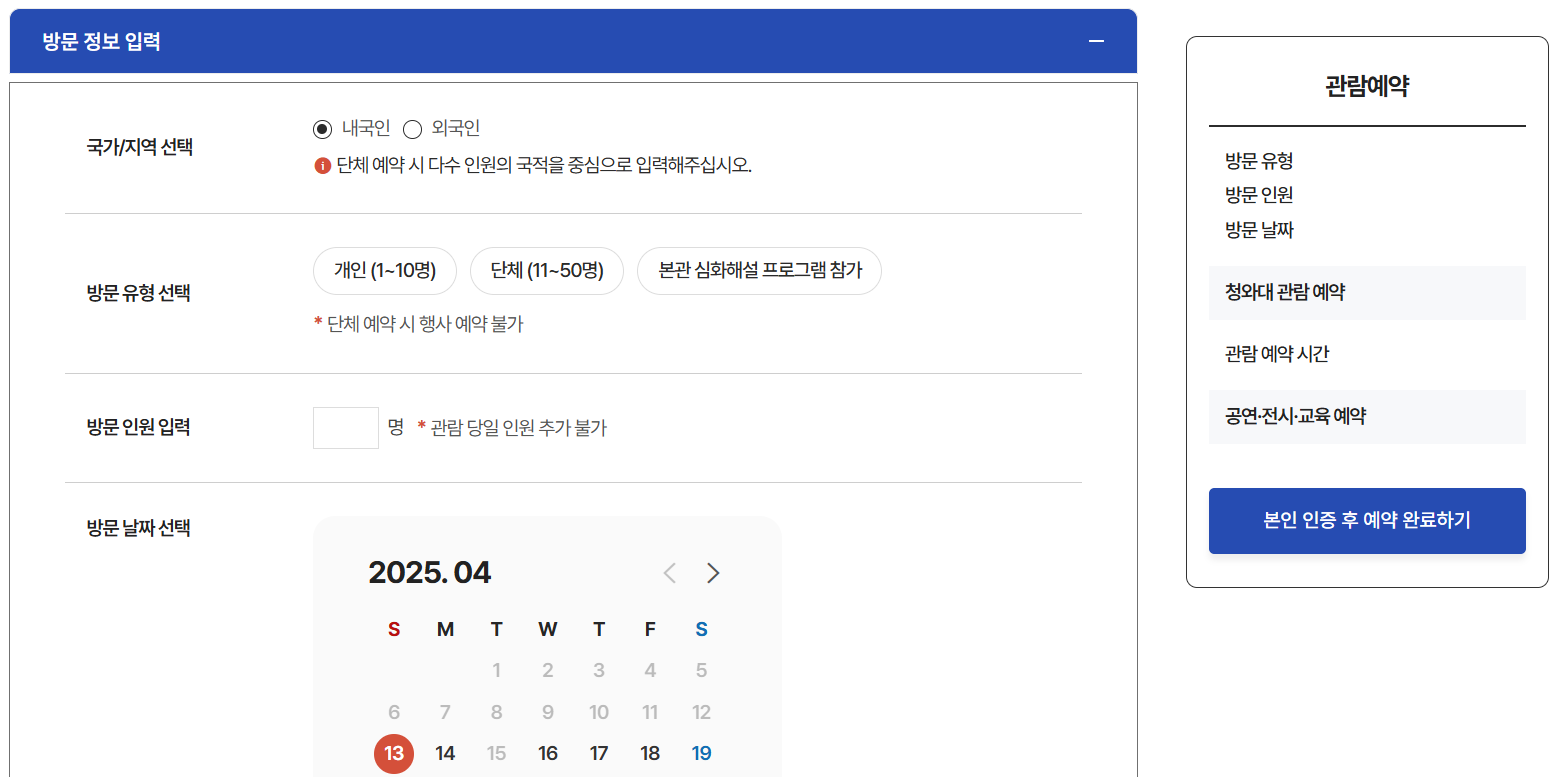
Task: Select the 외국인 radio button
Action: point(411,128)
